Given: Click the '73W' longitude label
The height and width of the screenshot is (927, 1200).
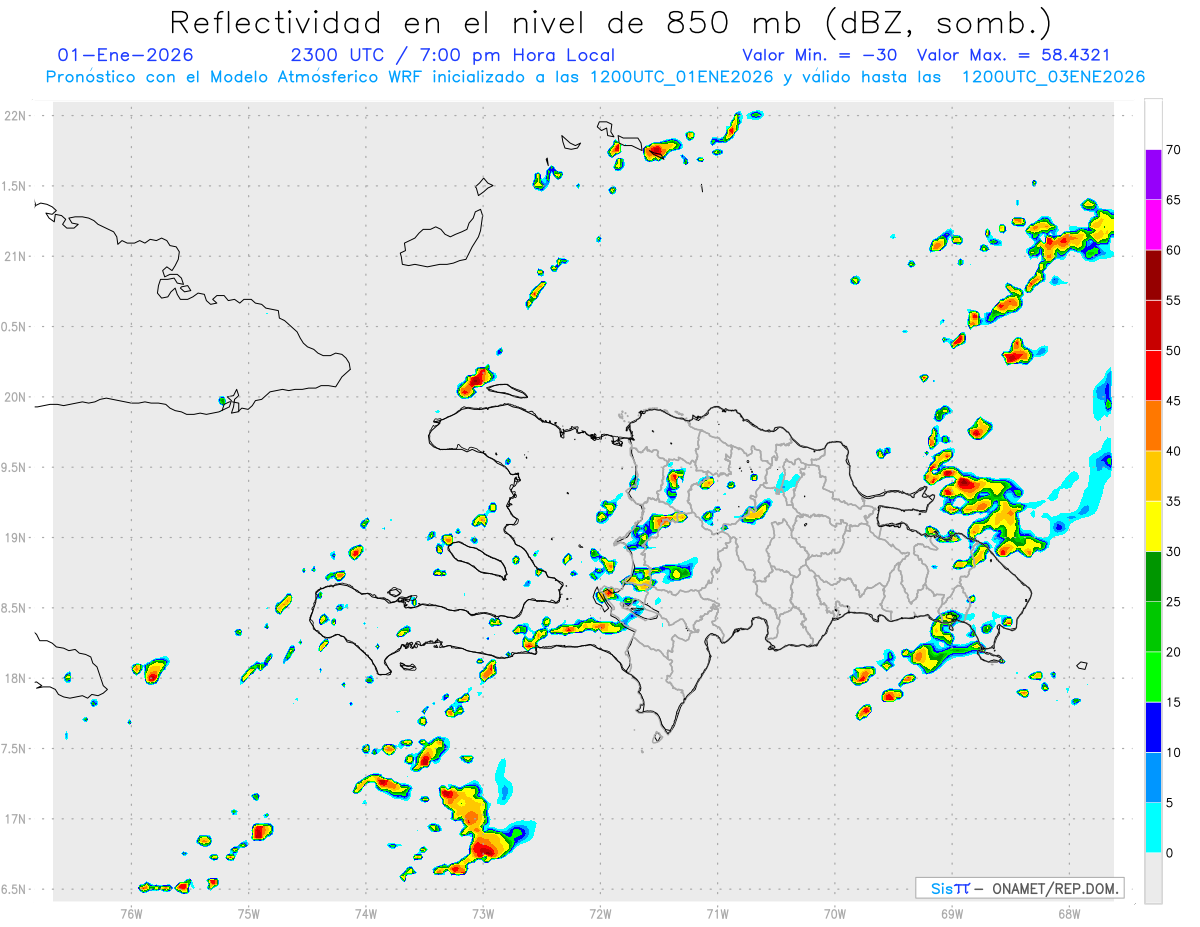Looking at the screenshot, I should pos(483,912).
